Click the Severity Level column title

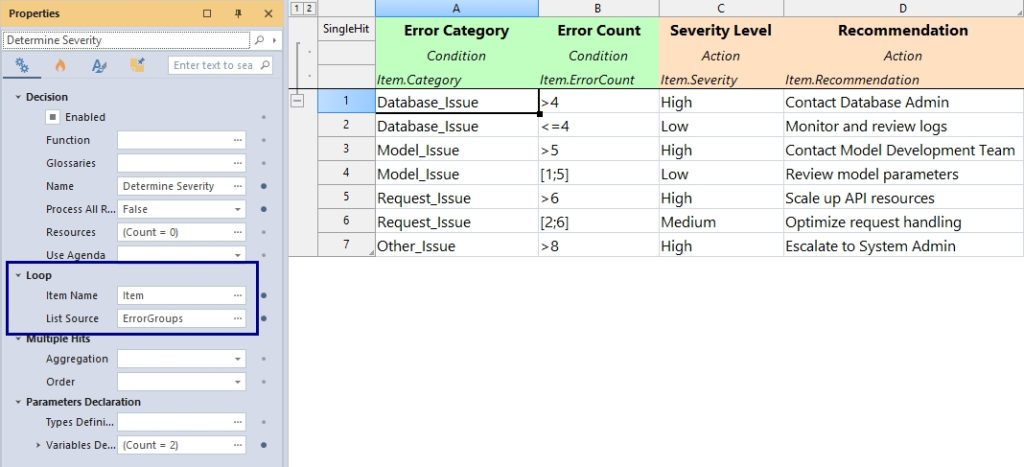[x=721, y=31]
